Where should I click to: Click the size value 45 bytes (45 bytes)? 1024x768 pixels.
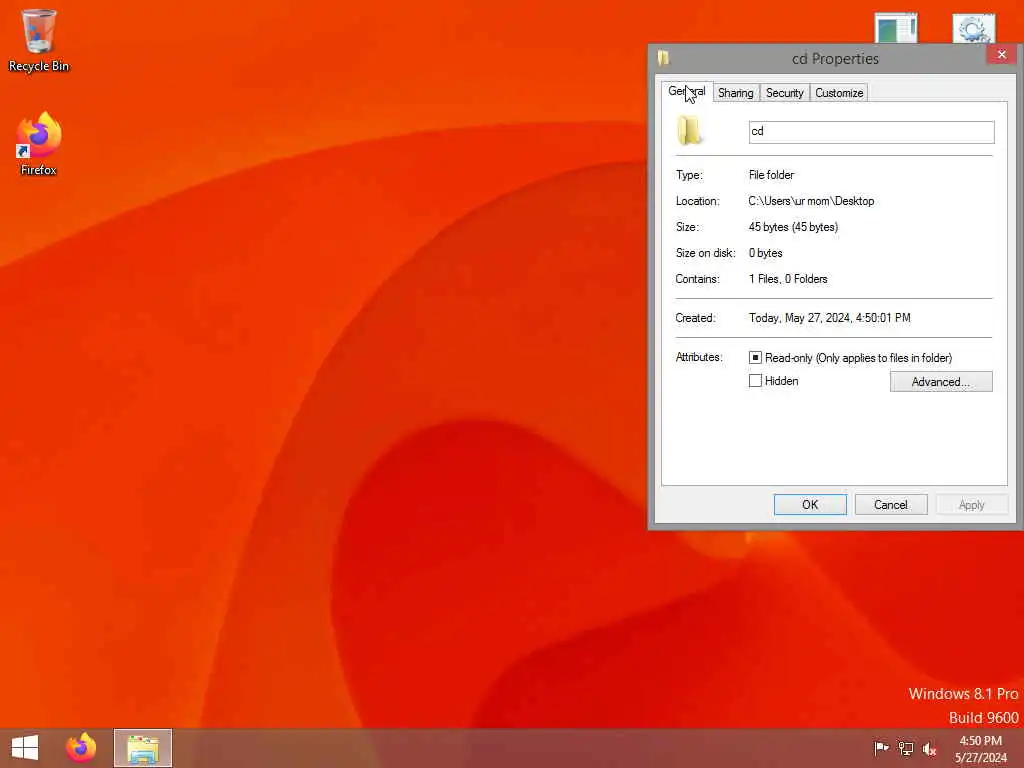[793, 227]
